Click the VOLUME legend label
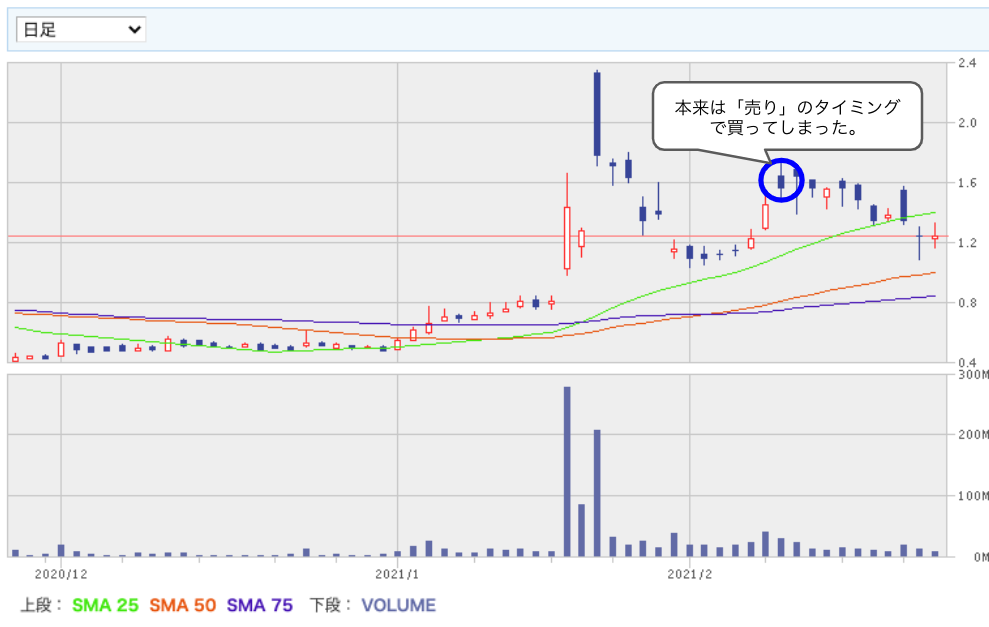Image resolution: width=989 pixels, height=627 pixels. (399, 606)
